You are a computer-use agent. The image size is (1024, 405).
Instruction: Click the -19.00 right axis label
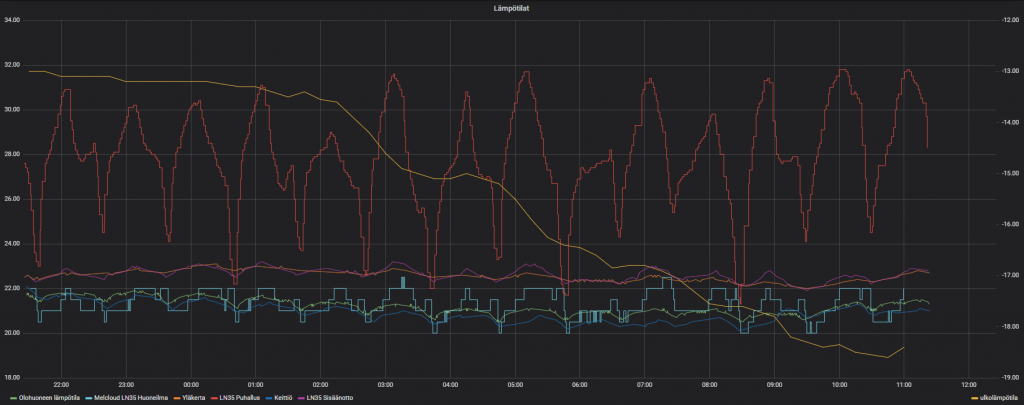pyautogui.click(x=1007, y=378)
